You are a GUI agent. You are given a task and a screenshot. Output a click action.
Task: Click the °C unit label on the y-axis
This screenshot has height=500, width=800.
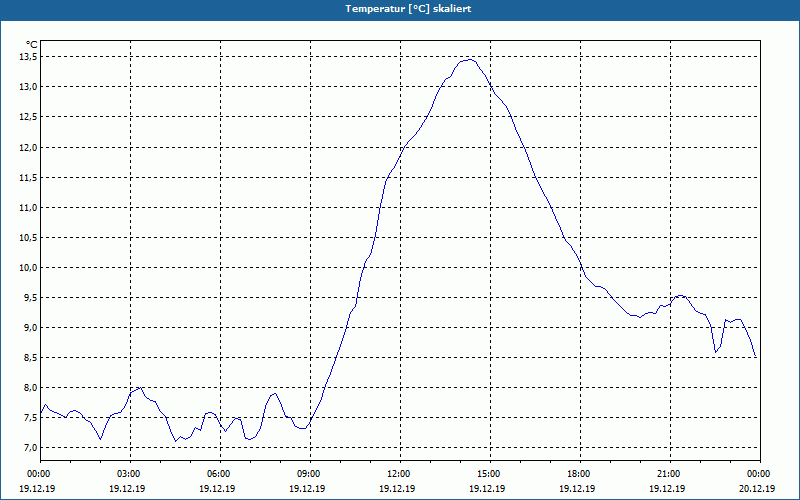32,45
